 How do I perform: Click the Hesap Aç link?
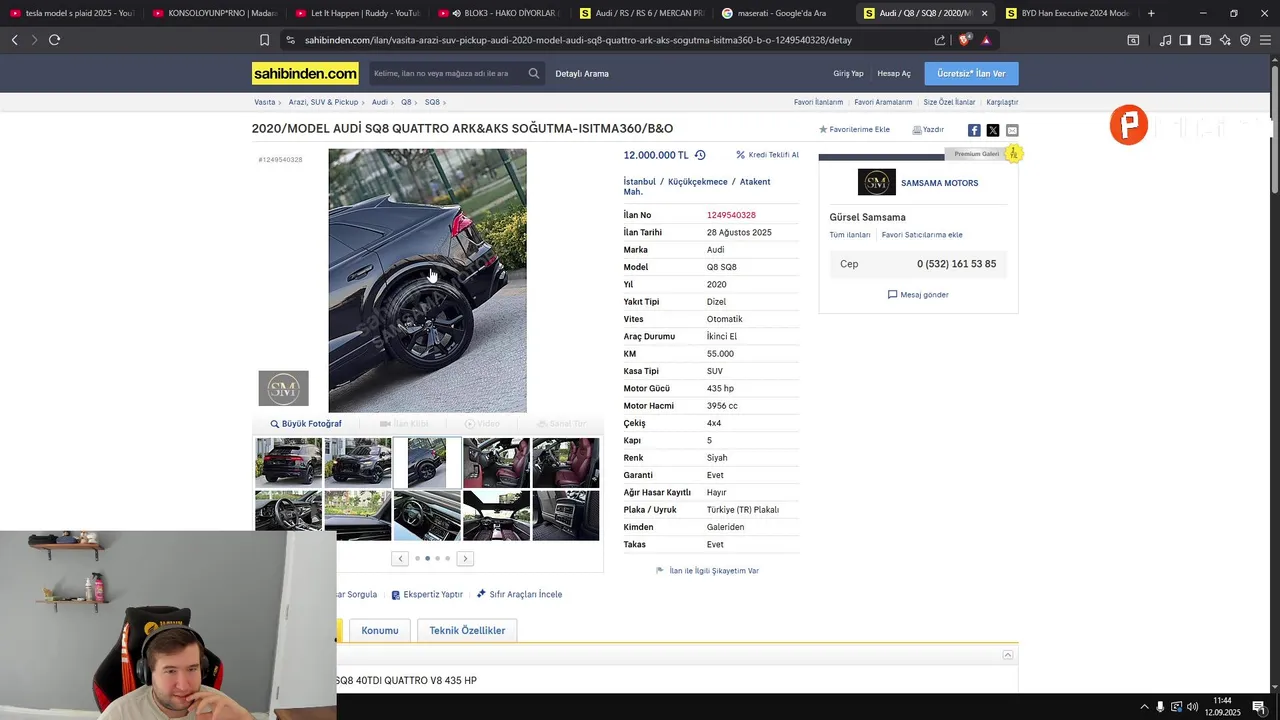coord(894,73)
